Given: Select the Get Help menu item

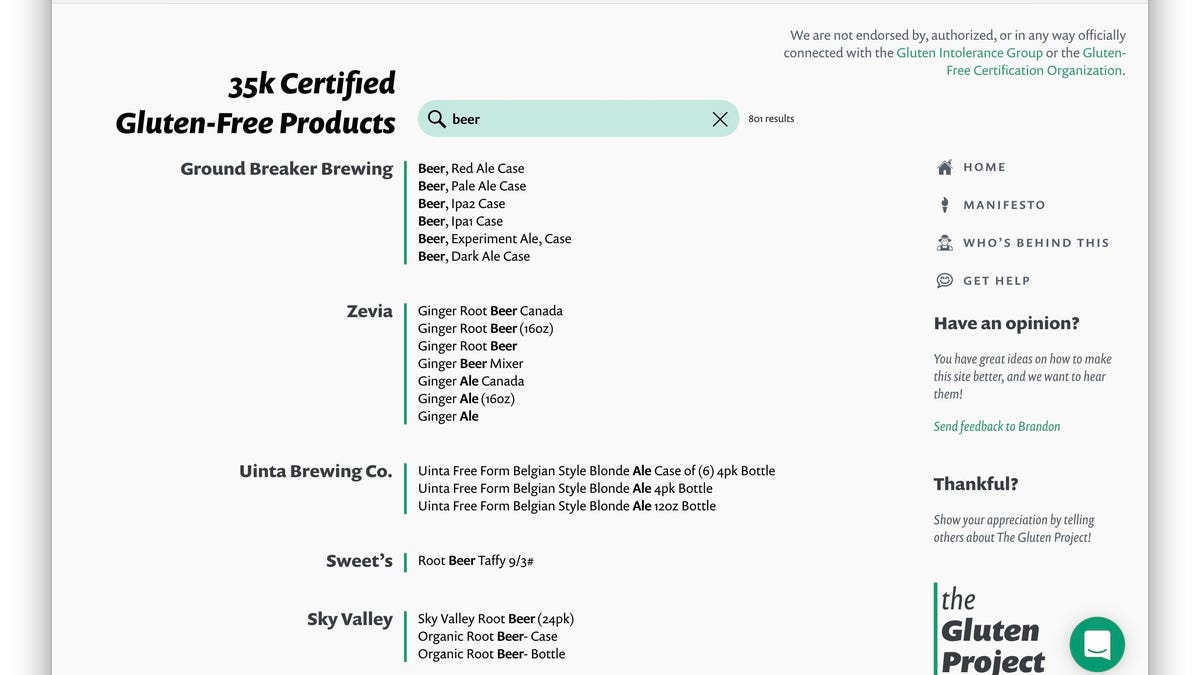Looking at the screenshot, I should [x=996, y=281].
